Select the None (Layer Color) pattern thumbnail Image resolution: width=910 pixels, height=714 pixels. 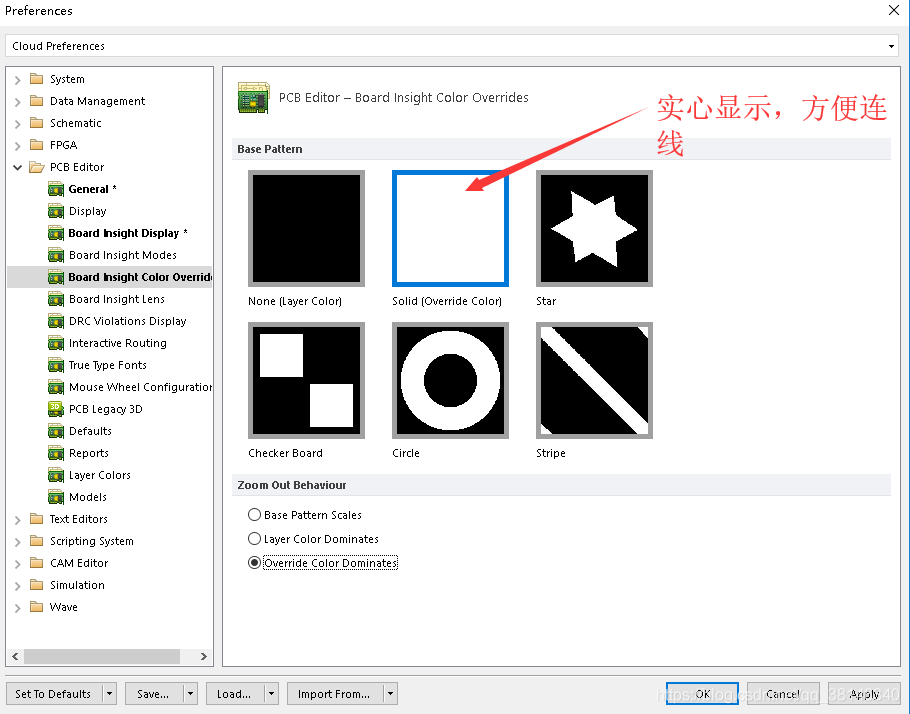[x=306, y=228]
